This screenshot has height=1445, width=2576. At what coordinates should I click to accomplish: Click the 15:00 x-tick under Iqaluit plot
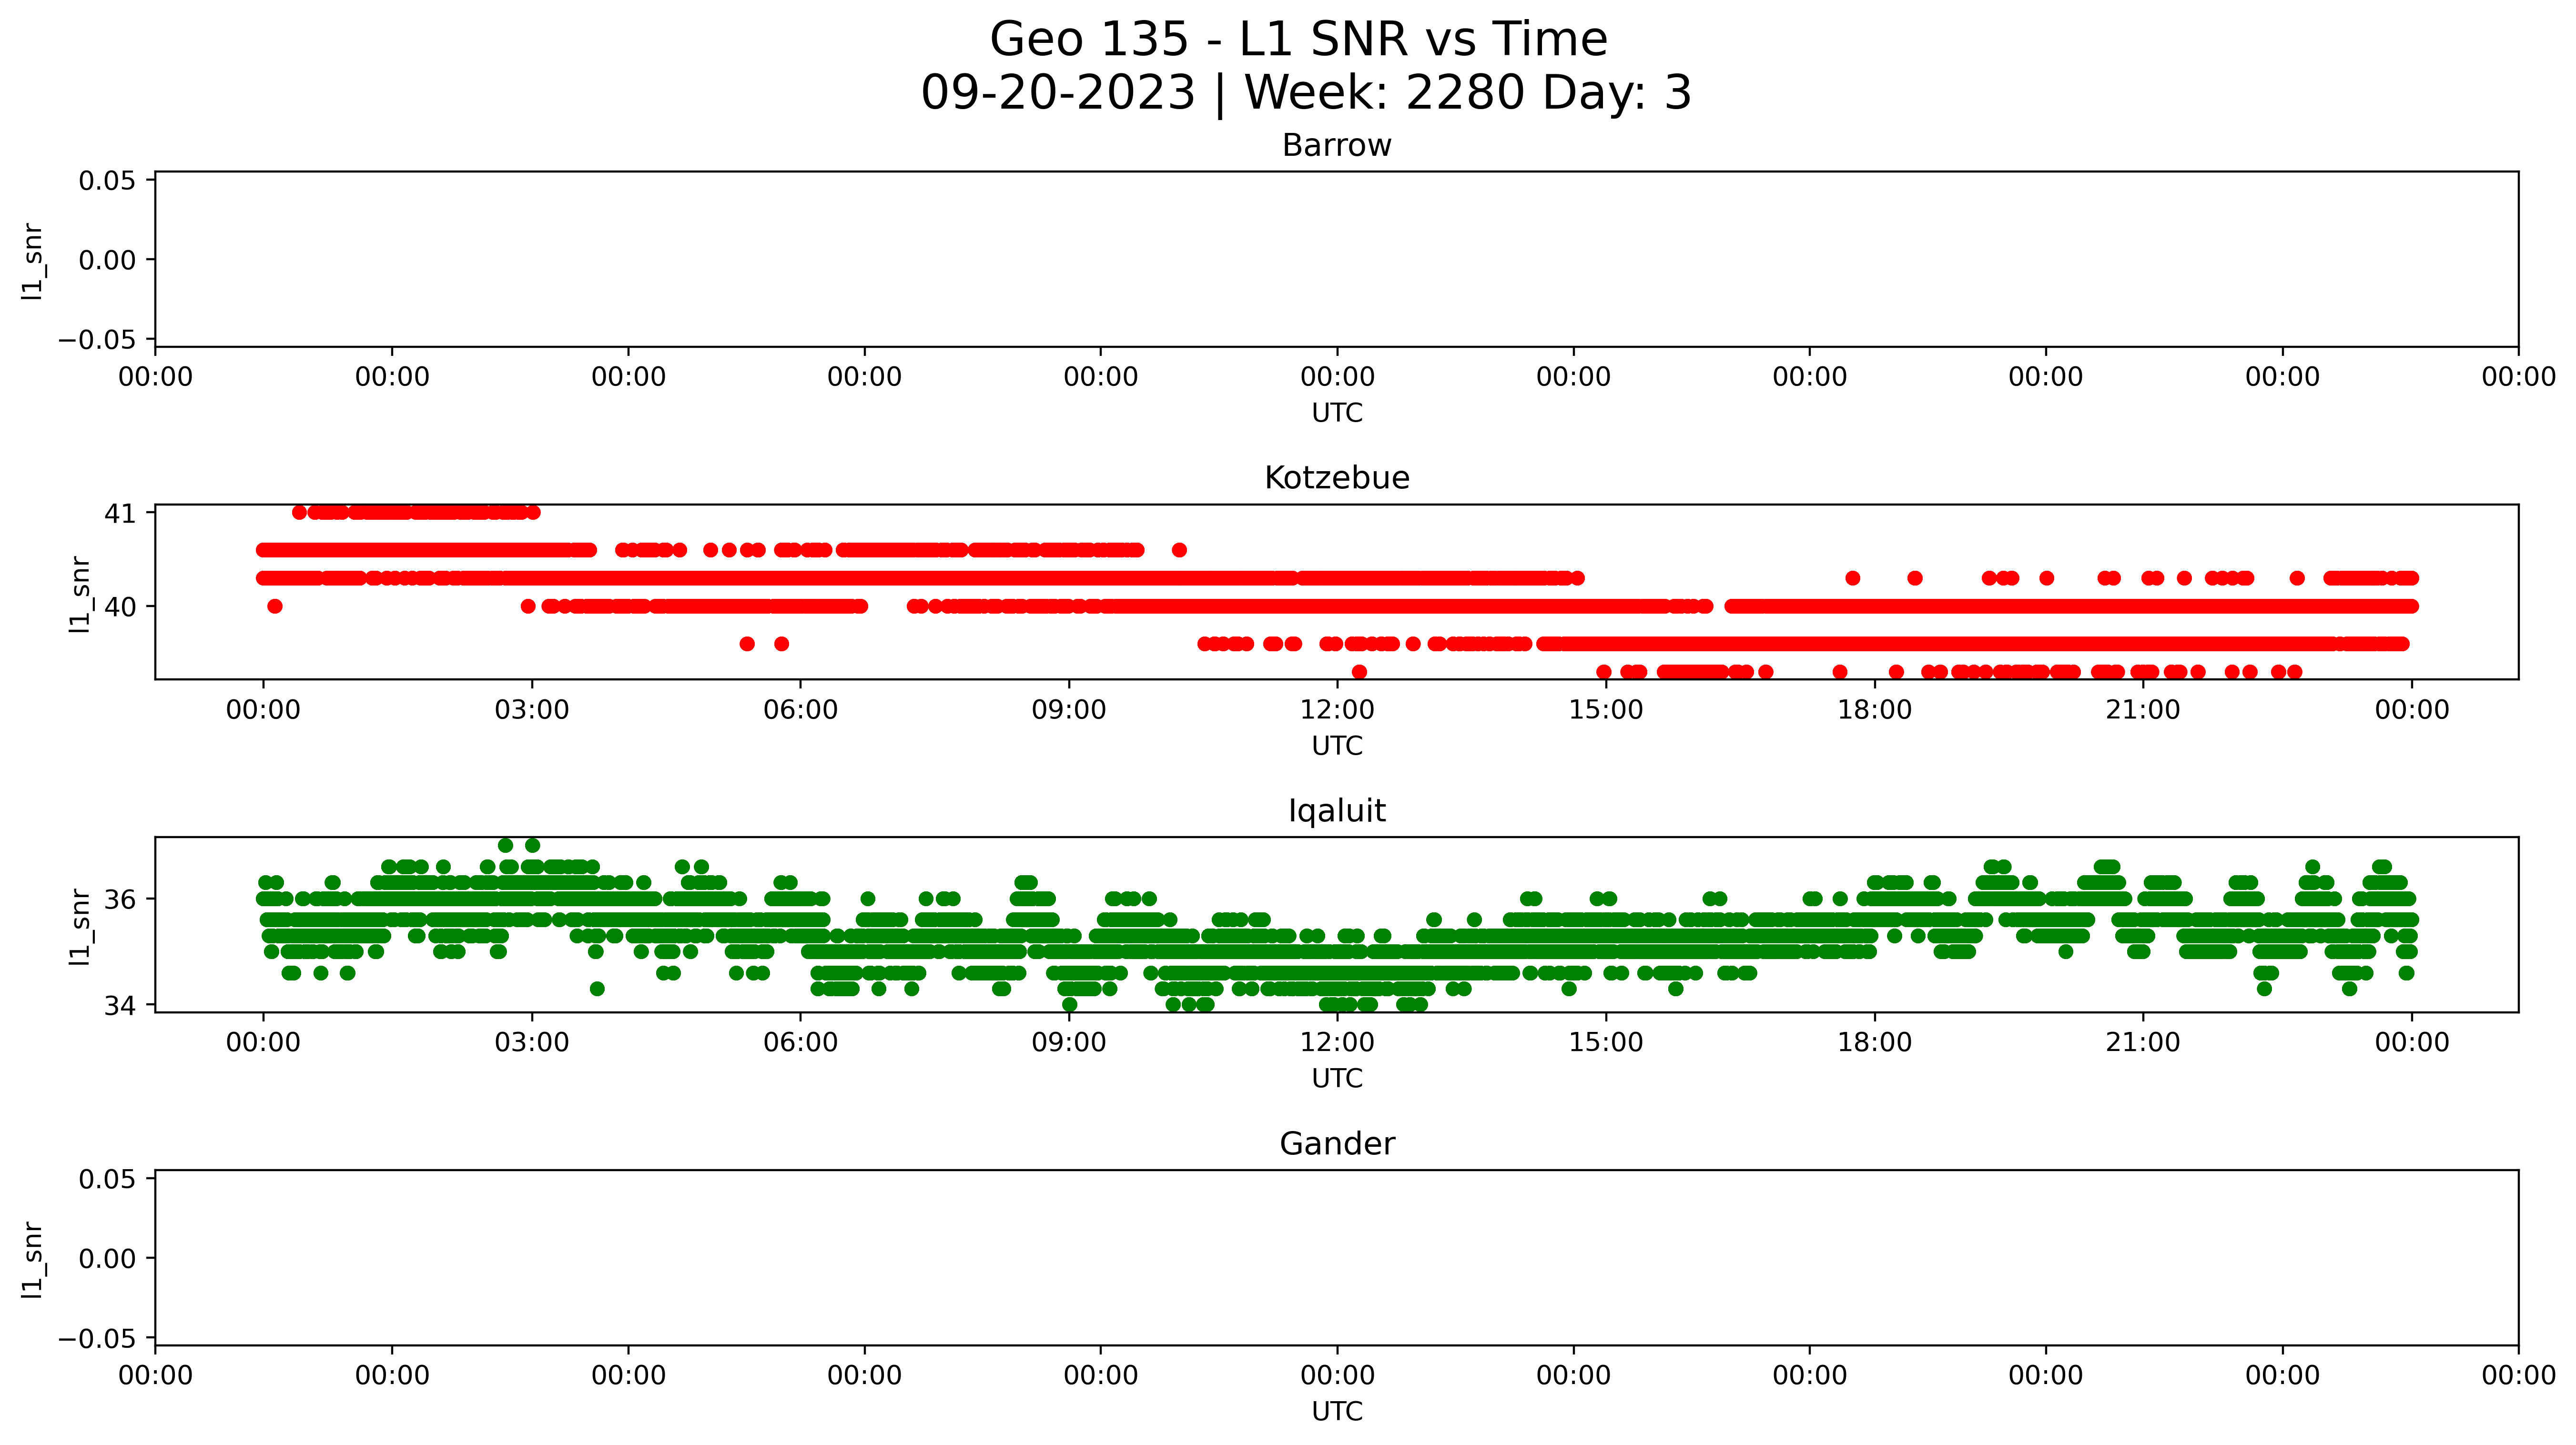(x=1606, y=1043)
